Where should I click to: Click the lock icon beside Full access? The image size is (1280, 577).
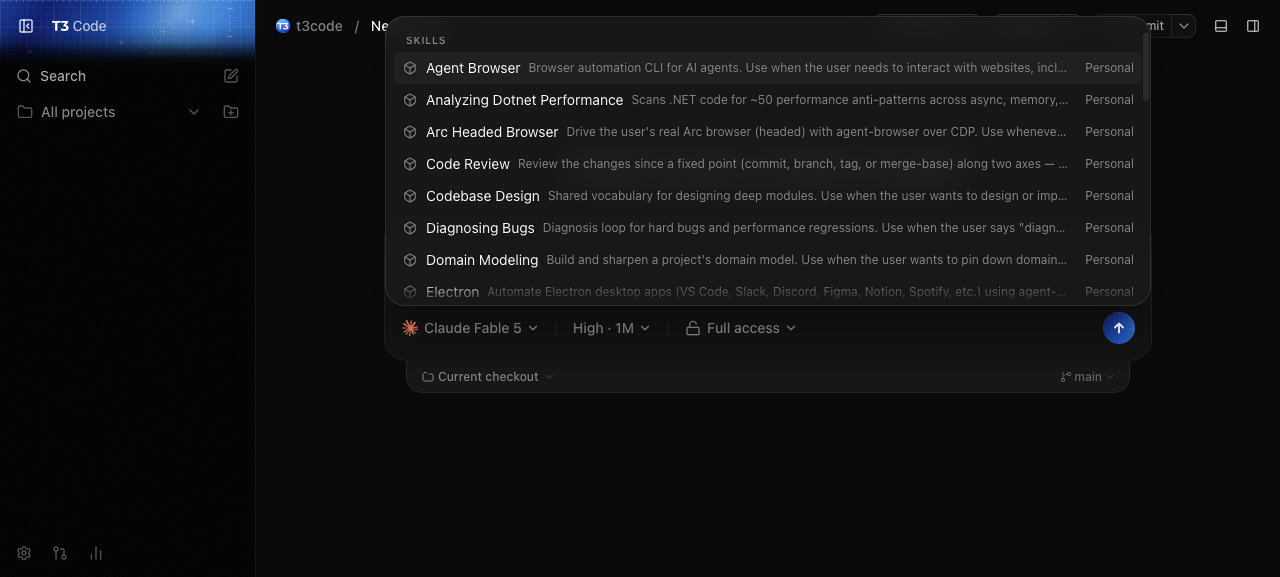[692, 328]
